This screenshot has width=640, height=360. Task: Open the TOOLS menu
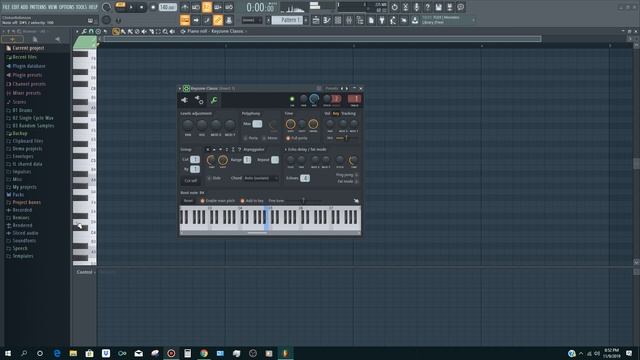82,7
